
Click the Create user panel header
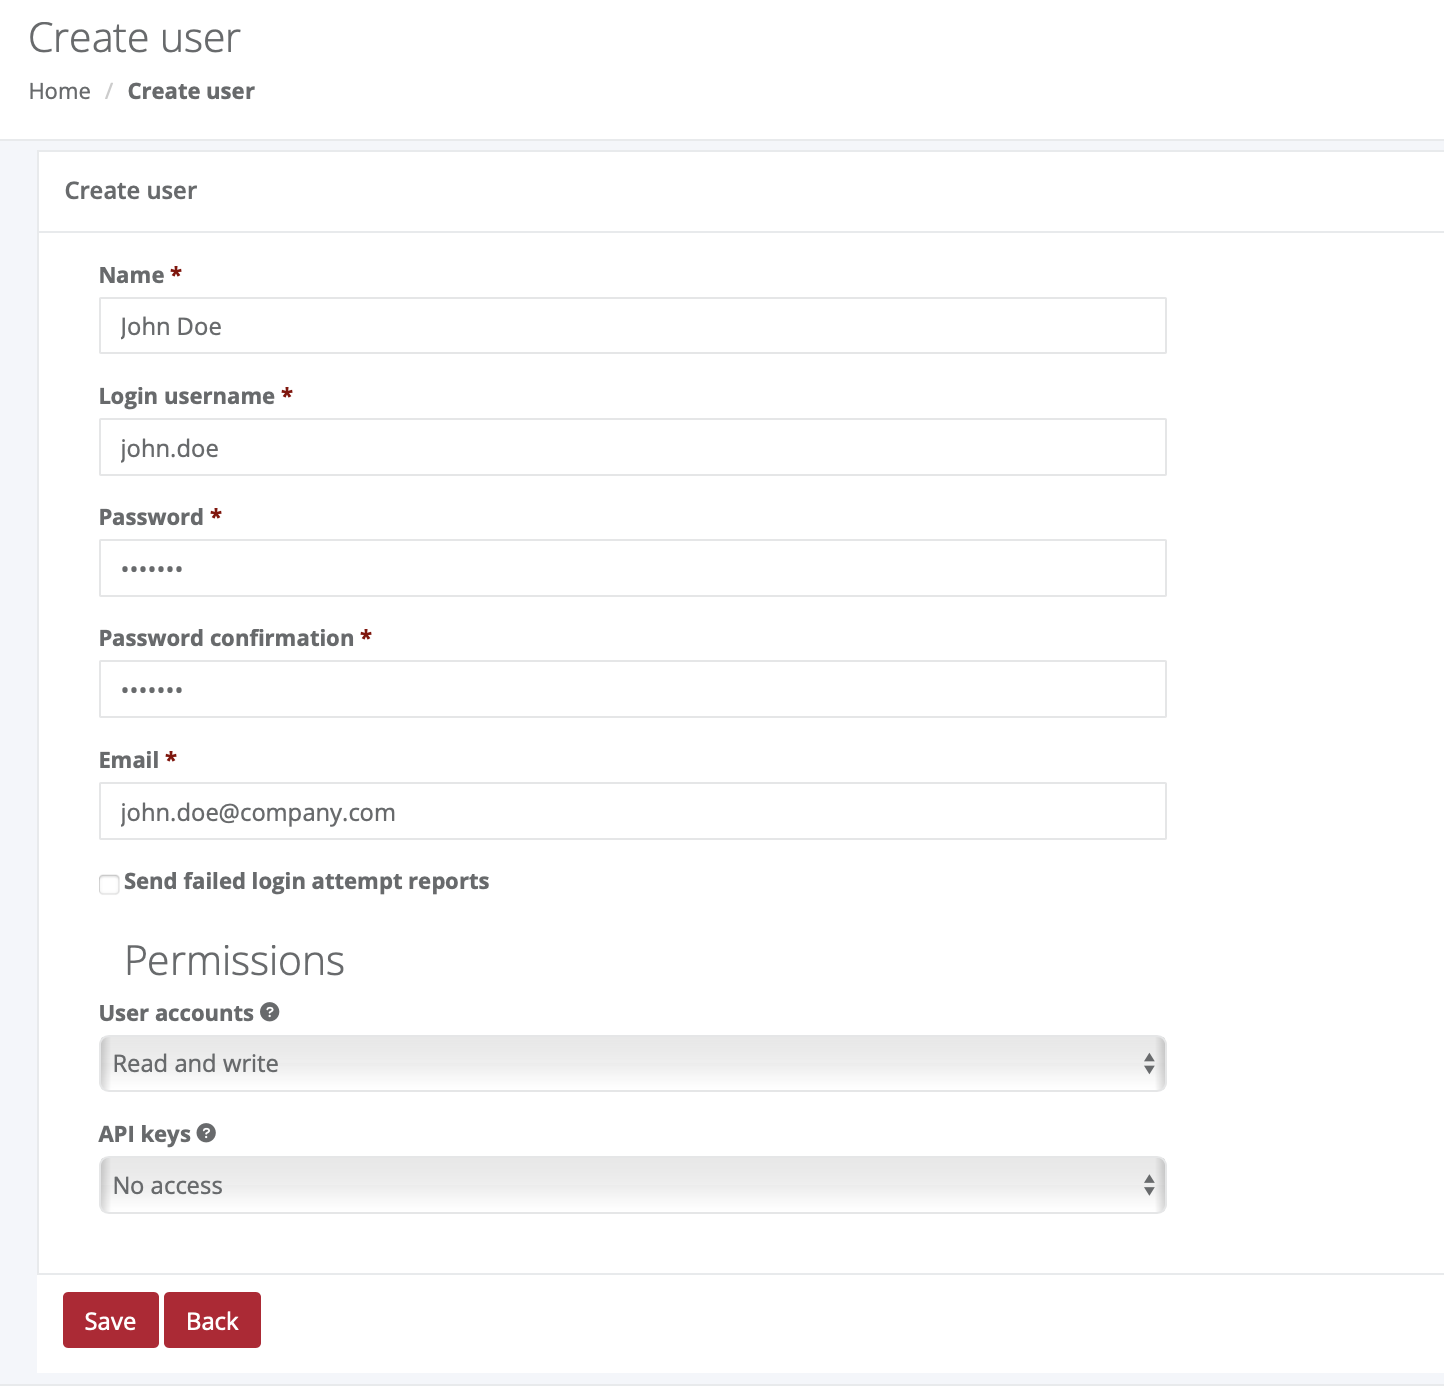[x=131, y=191]
